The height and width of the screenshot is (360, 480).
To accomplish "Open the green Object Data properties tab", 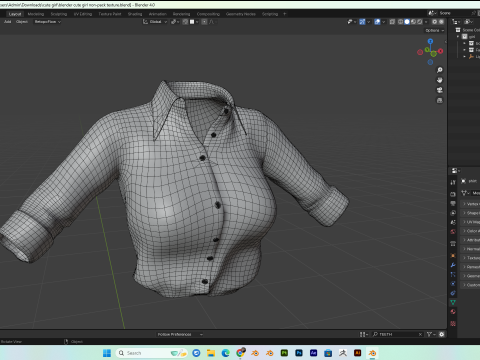I will (453, 302).
